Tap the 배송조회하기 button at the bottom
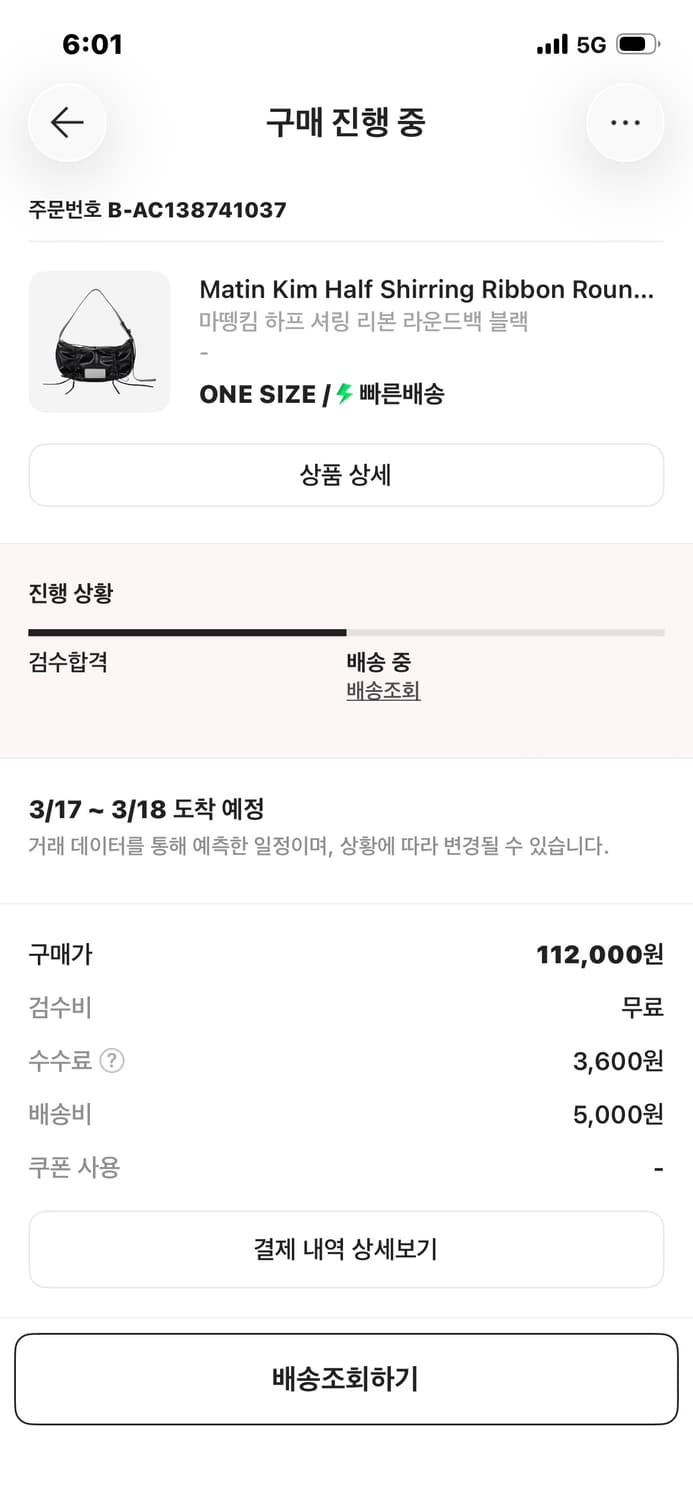The height and width of the screenshot is (1500, 693). (346, 1378)
